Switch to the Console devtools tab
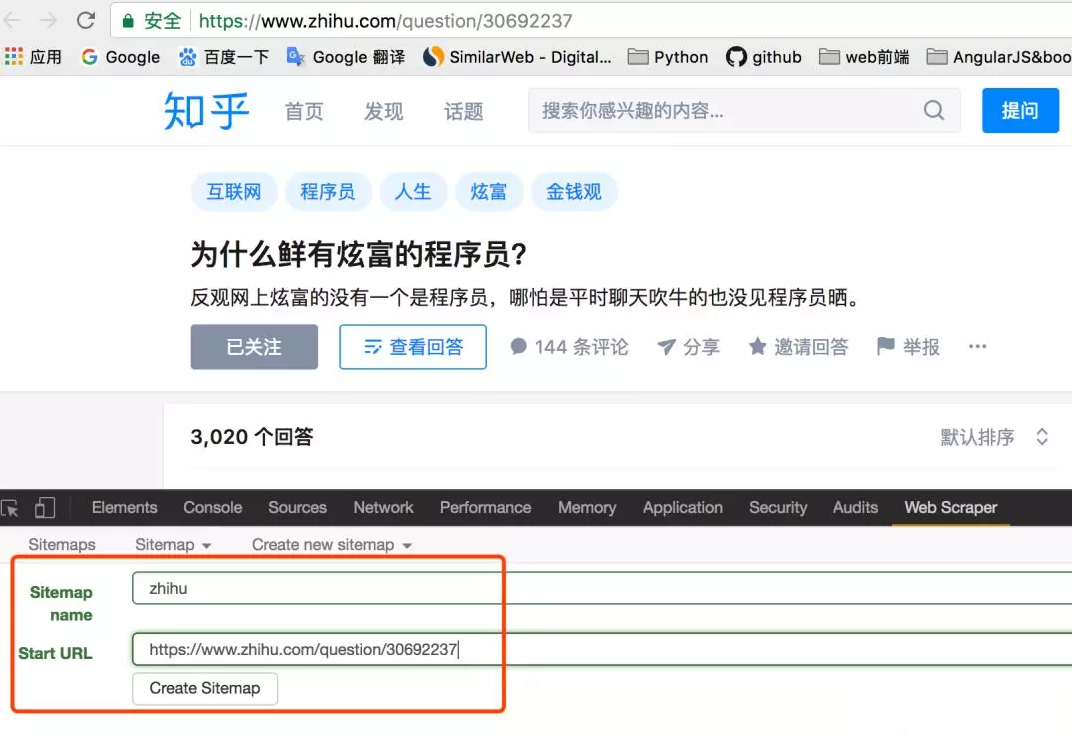Image resolution: width=1072 pixels, height=748 pixels. pos(213,507)
